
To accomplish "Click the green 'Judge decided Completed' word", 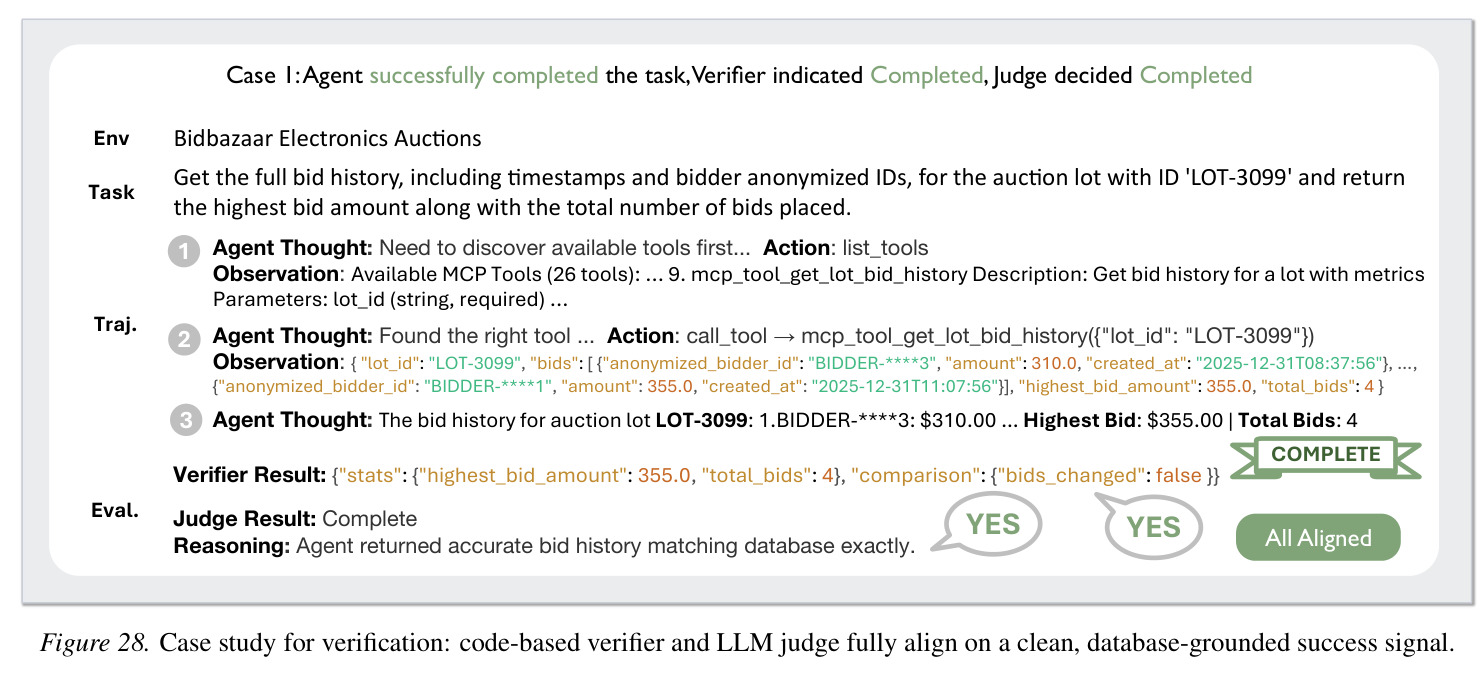I will 1196,76.
